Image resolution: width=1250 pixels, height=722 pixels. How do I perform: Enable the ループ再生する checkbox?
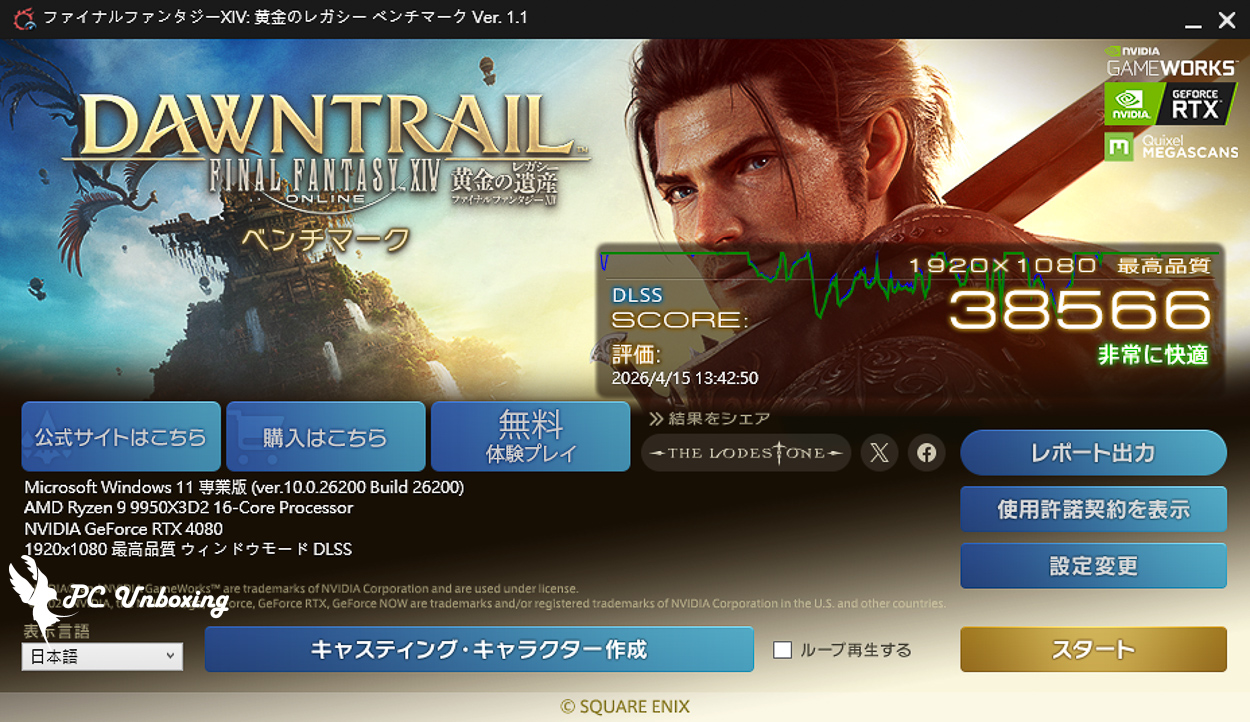782,650
